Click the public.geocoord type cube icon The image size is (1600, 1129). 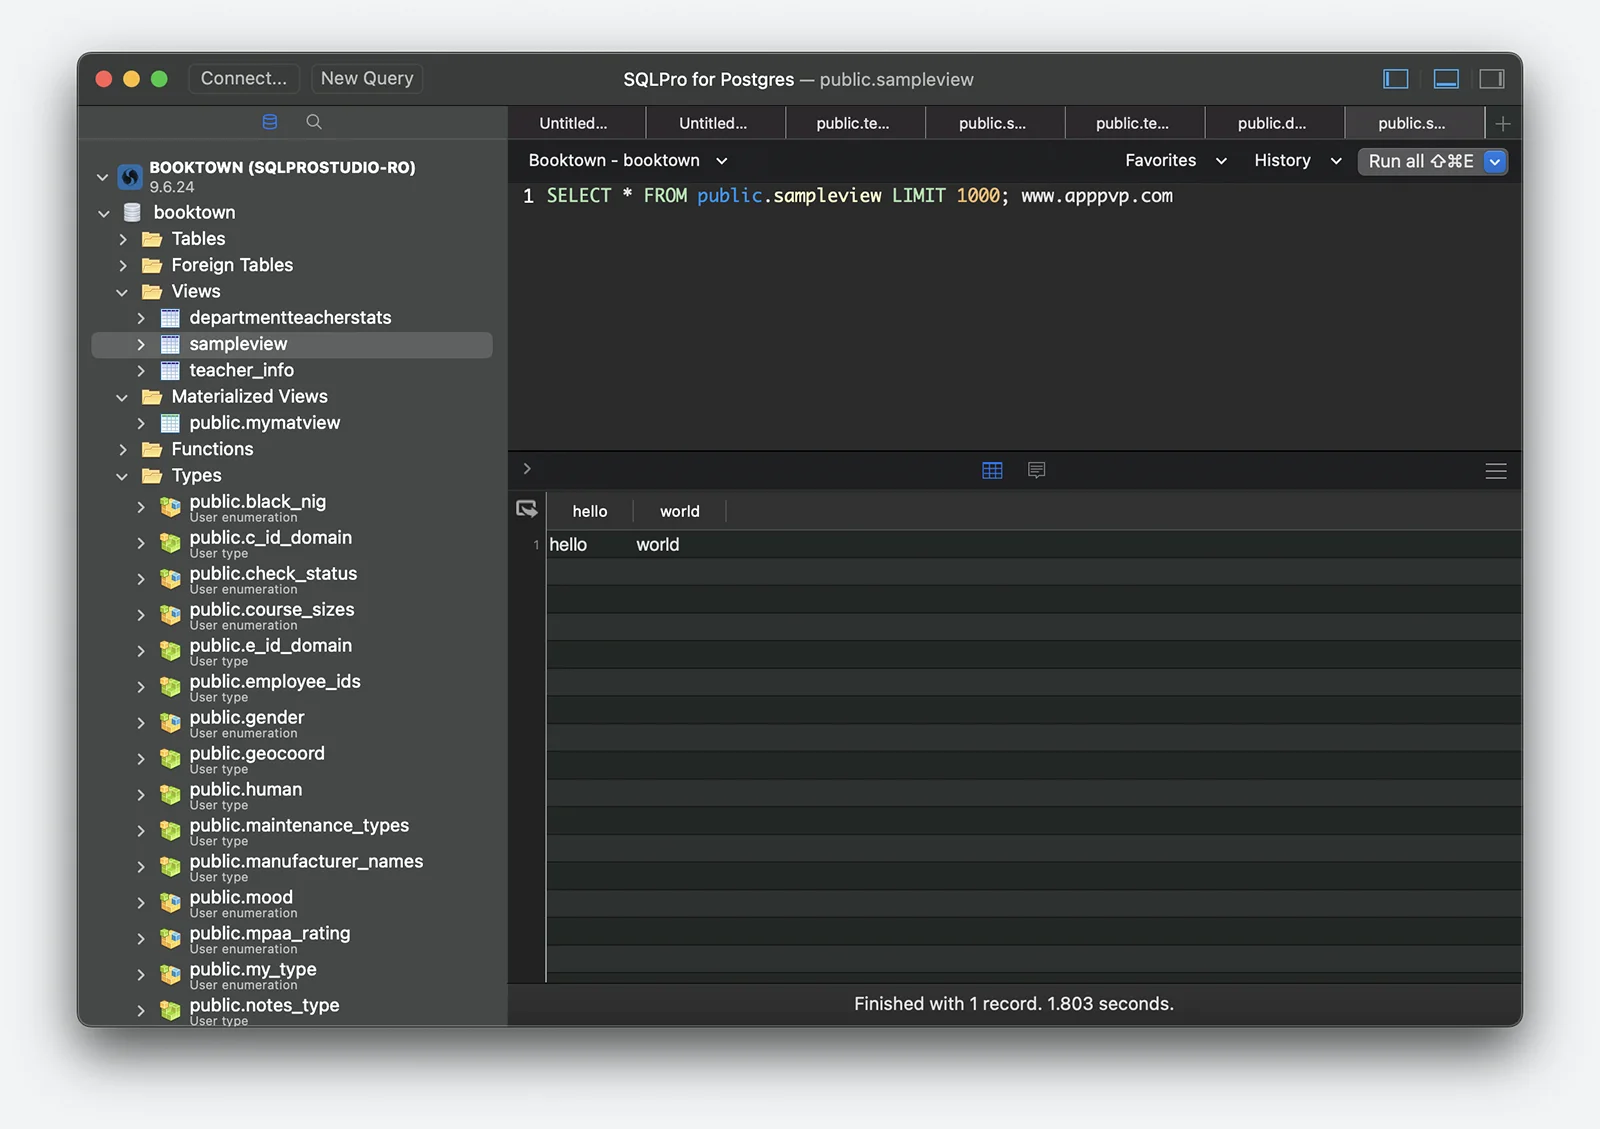tap(171, 760)
